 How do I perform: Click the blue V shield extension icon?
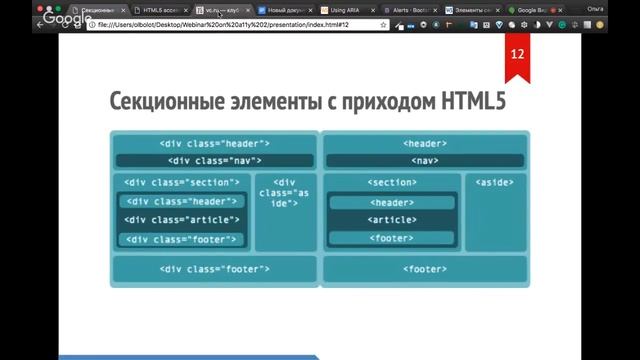(499, 25)
